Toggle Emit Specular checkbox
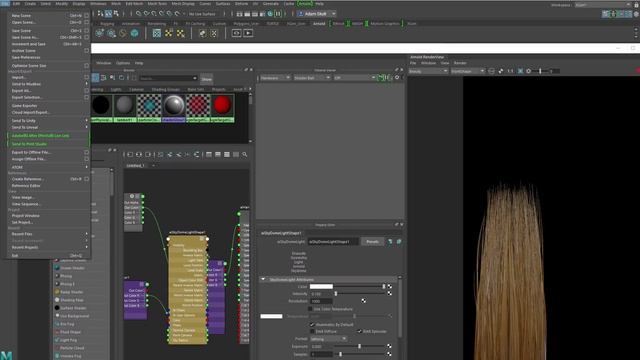This screenshot has height=360, width=640. (x=359, y=331)
